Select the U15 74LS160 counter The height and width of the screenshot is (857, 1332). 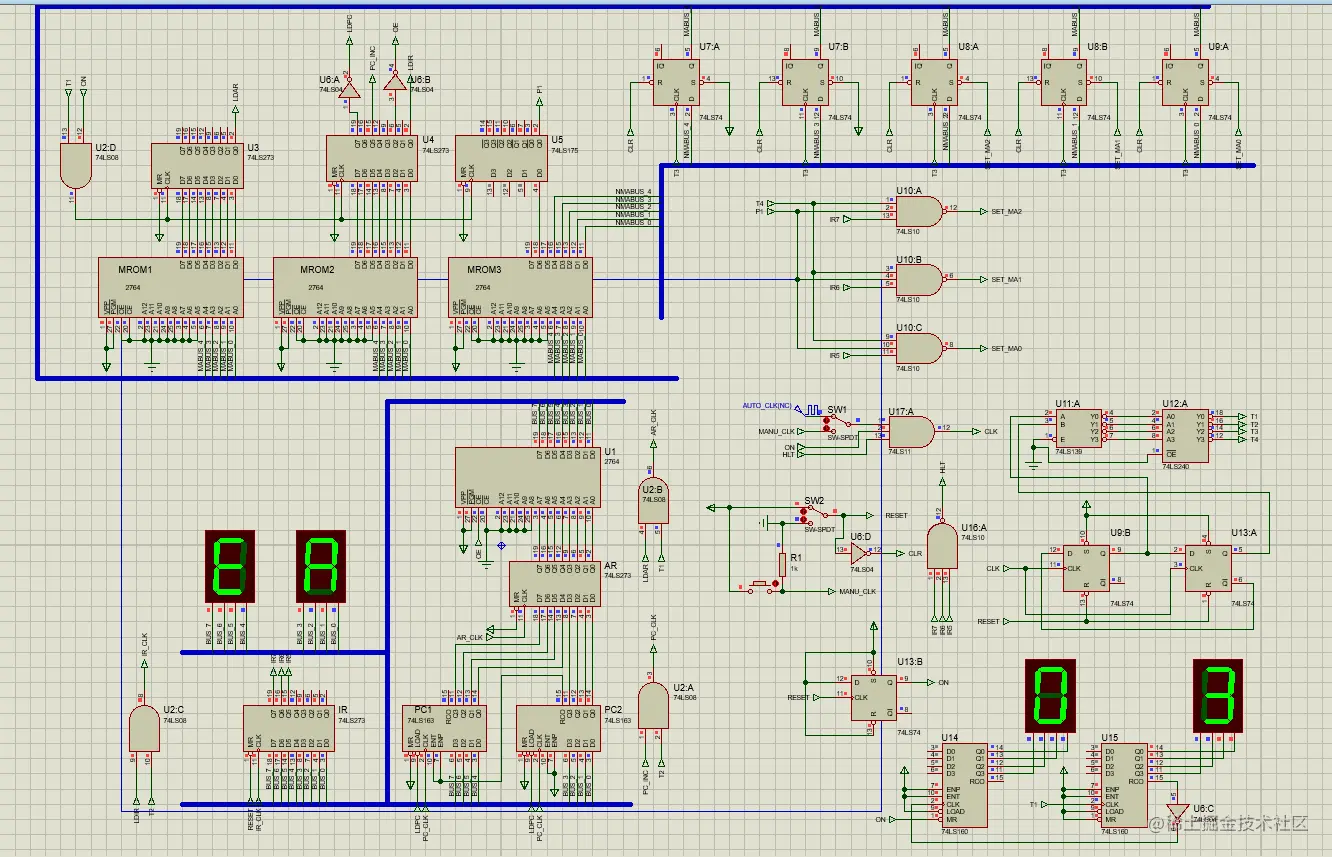(x=1123, y=785)
